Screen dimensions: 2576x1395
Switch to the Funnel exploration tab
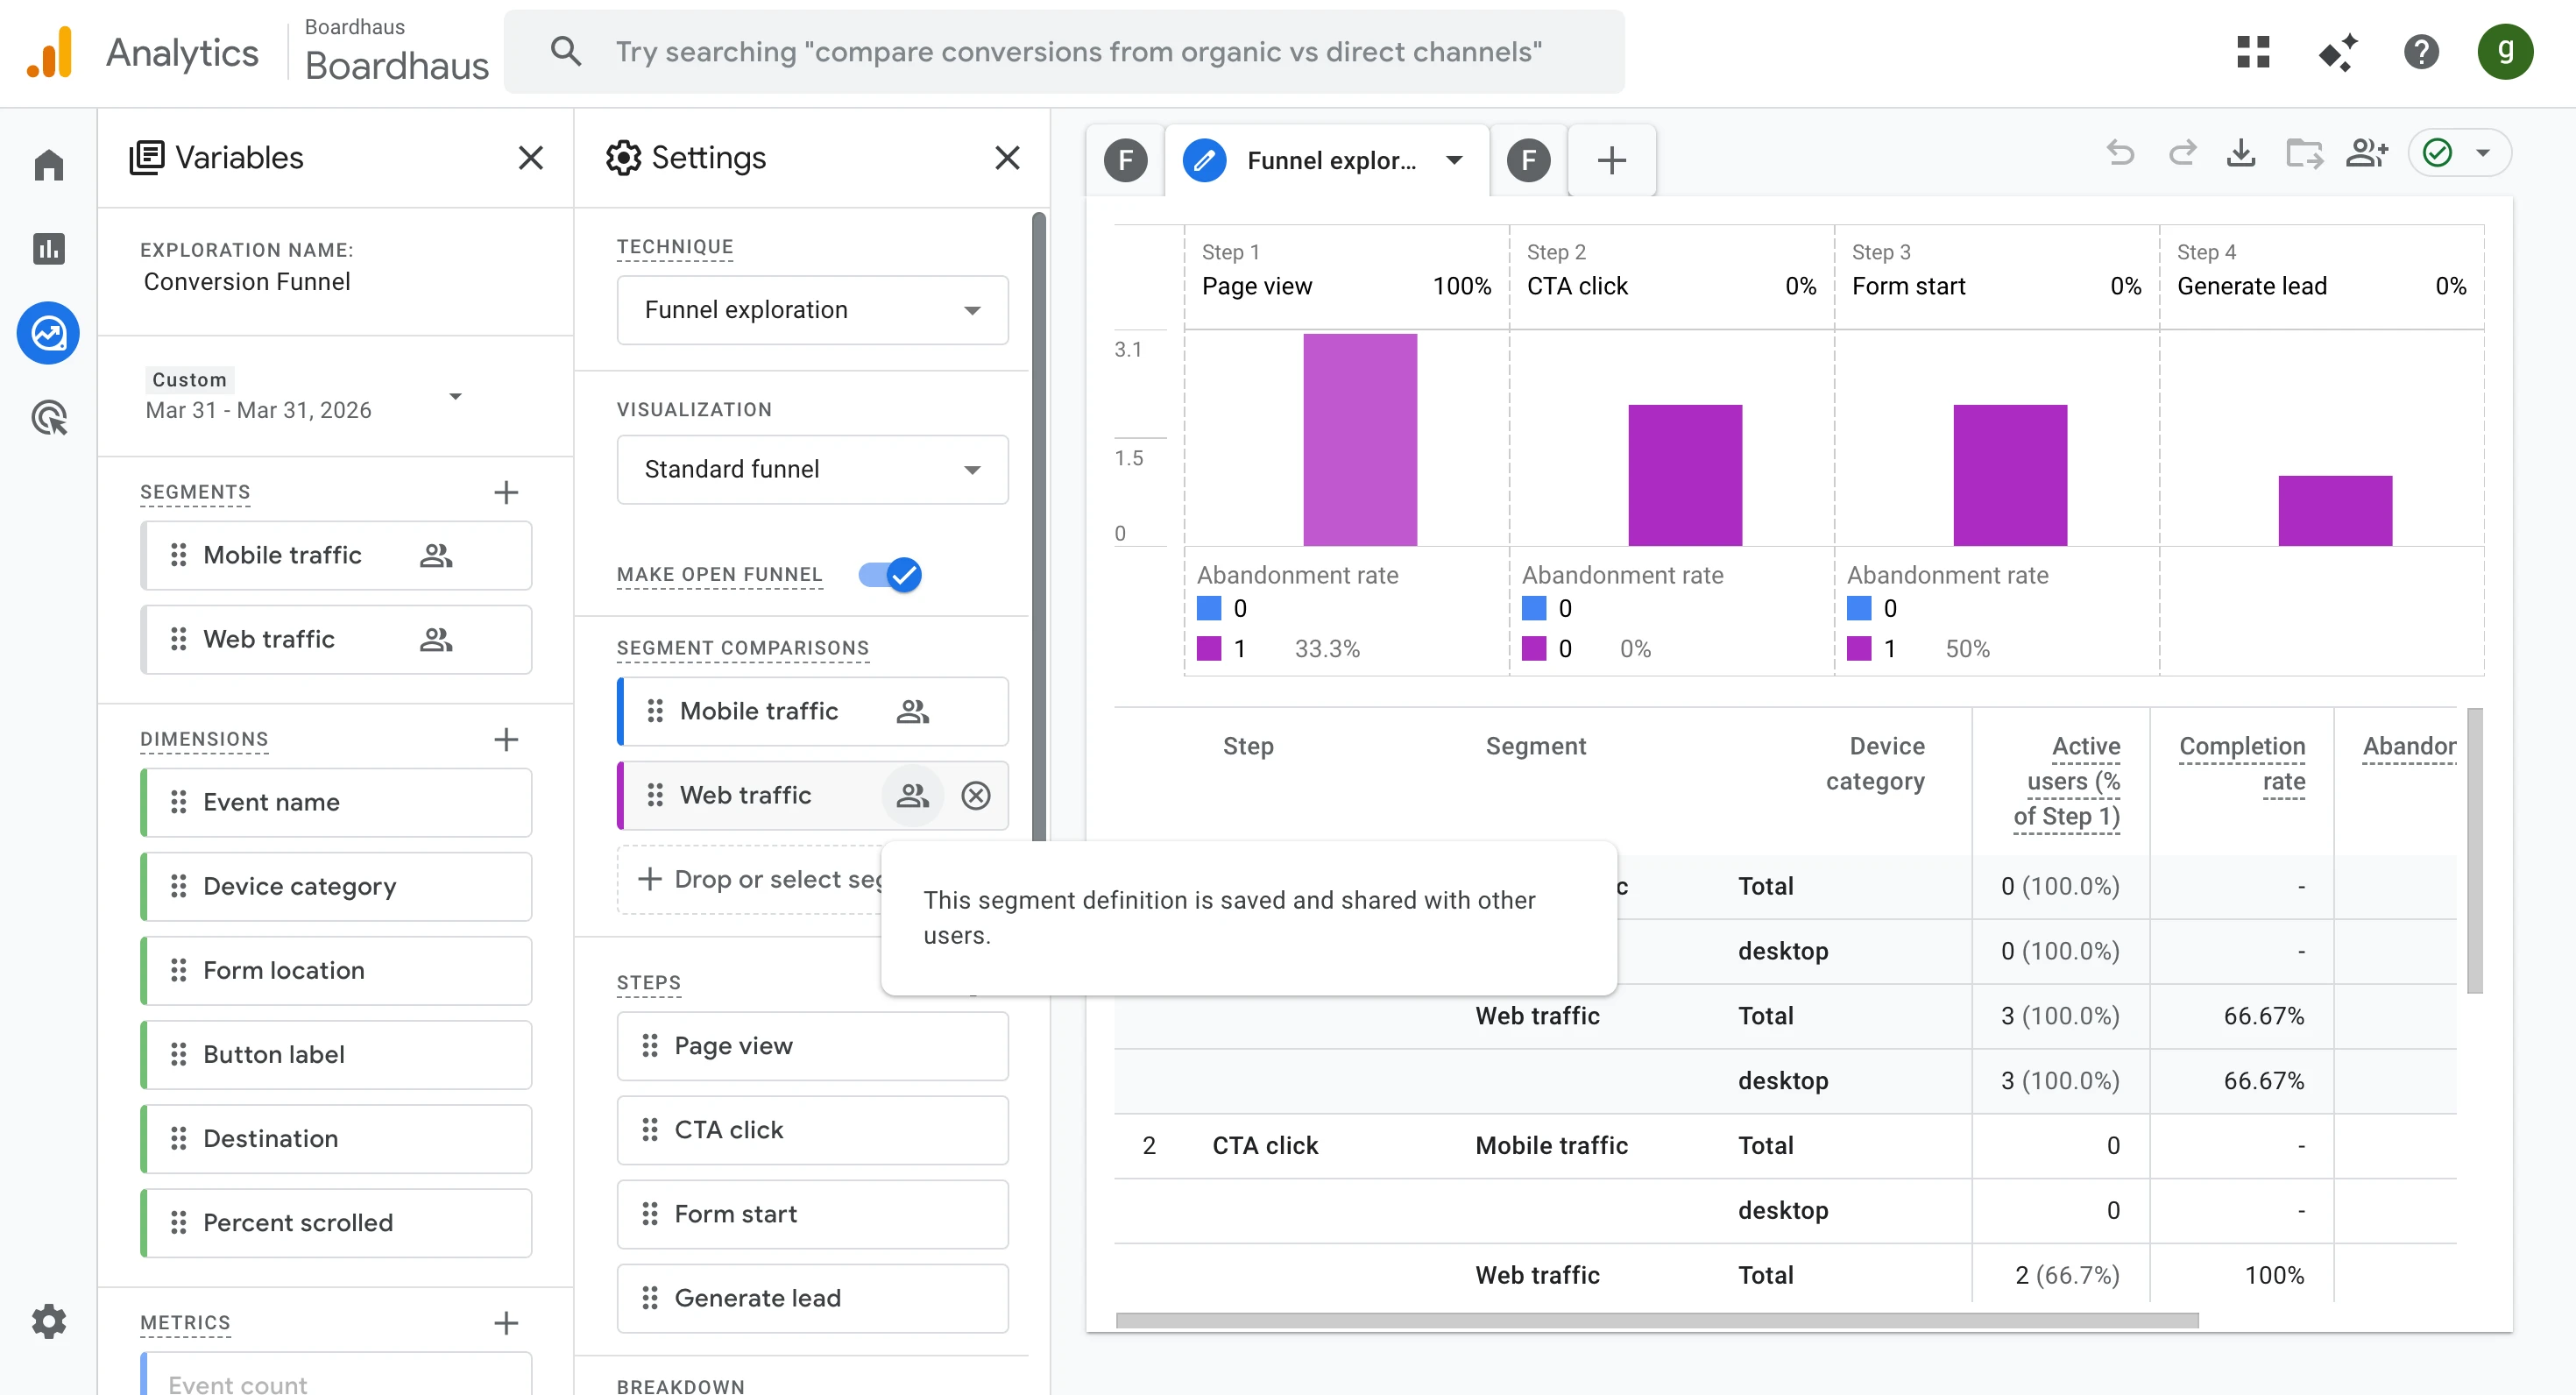coord(1330,160)
